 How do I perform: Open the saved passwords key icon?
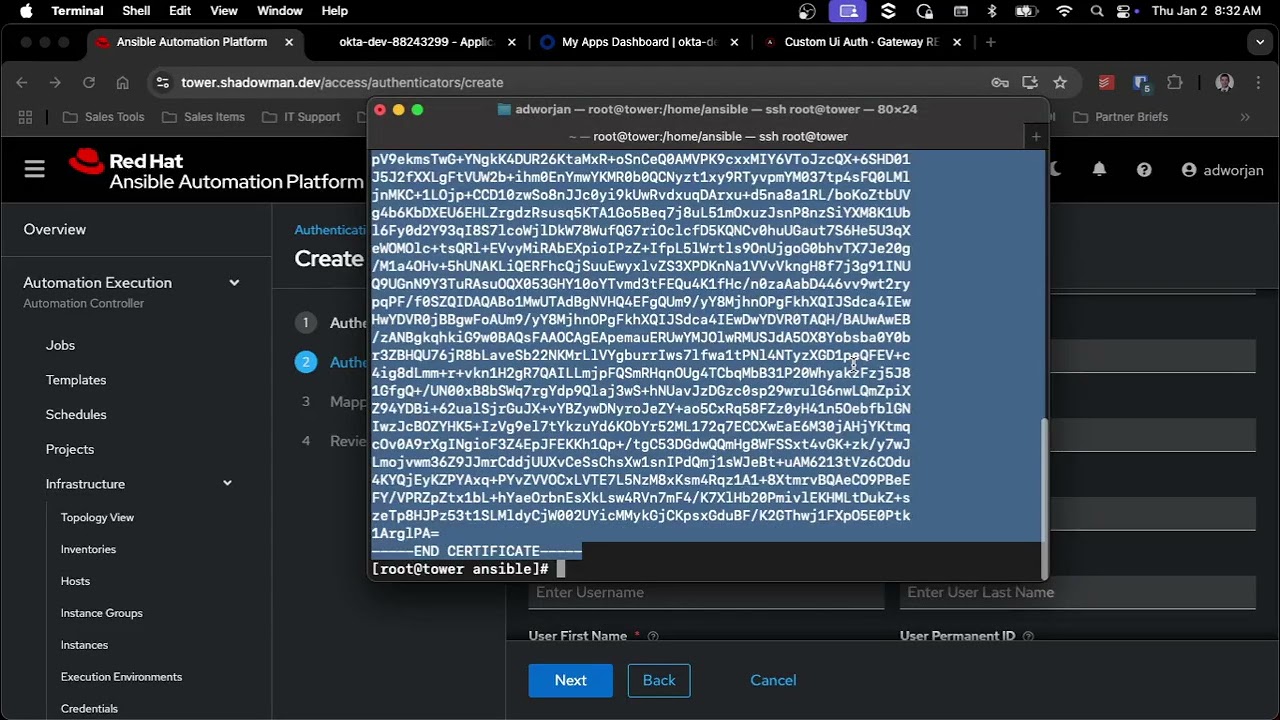[x=999, y=82]
